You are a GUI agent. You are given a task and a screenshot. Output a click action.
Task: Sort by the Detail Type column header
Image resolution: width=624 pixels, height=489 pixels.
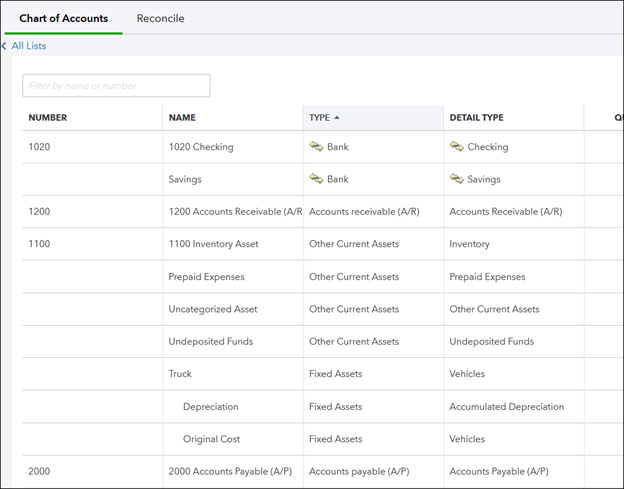pyautogui.click(x=476, y=118)
